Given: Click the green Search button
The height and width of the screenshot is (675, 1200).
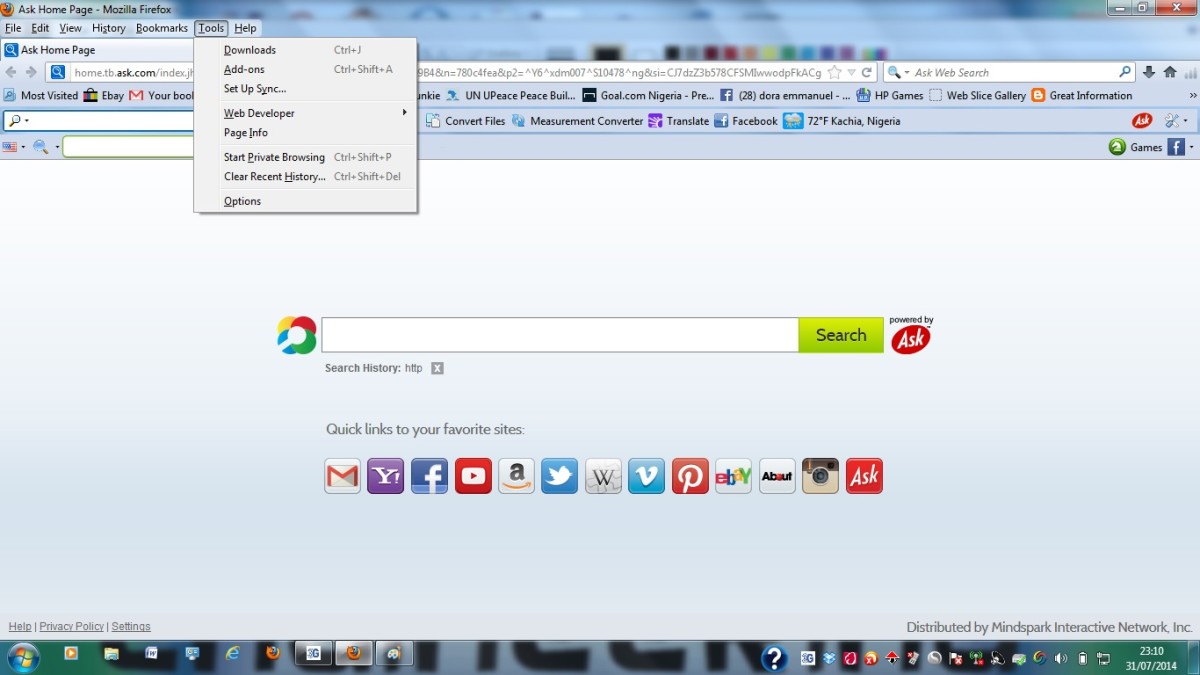Looking at the screenshot, I should click(x=840, y=334).
